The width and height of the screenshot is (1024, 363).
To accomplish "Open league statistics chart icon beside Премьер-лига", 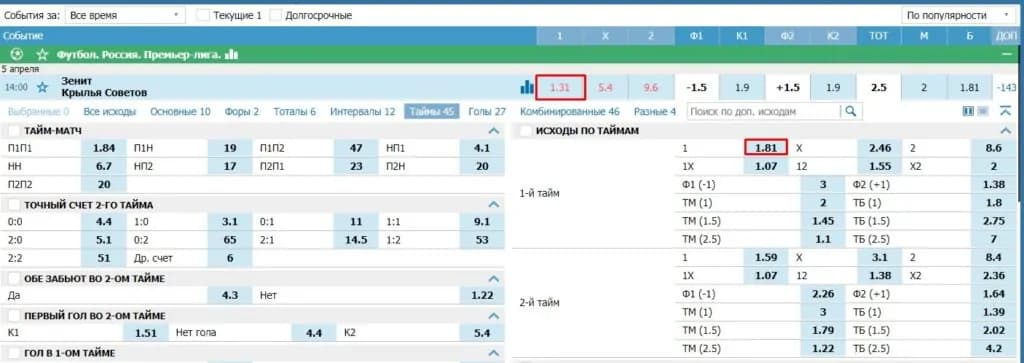I will tap(231, 55).
